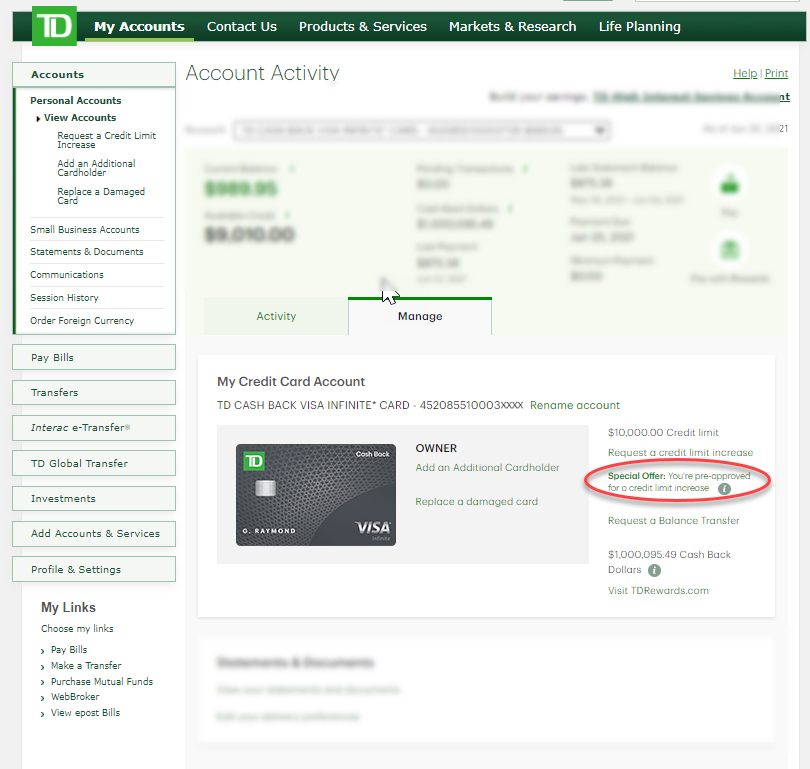Click the Pay with Rewards icon
The height and width of the screenshot is (769, 810).
tap(730, 250)
